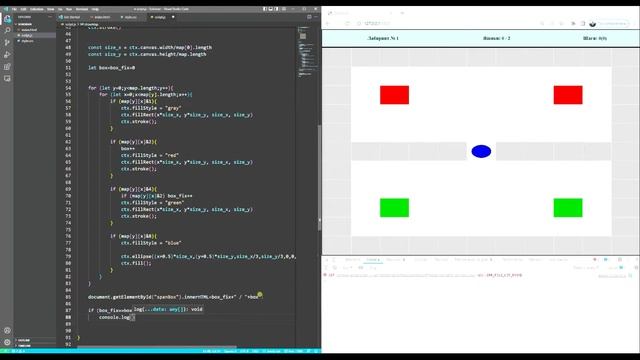
Task: Click the browser profile avatar icon
Action: click(593, 24)
